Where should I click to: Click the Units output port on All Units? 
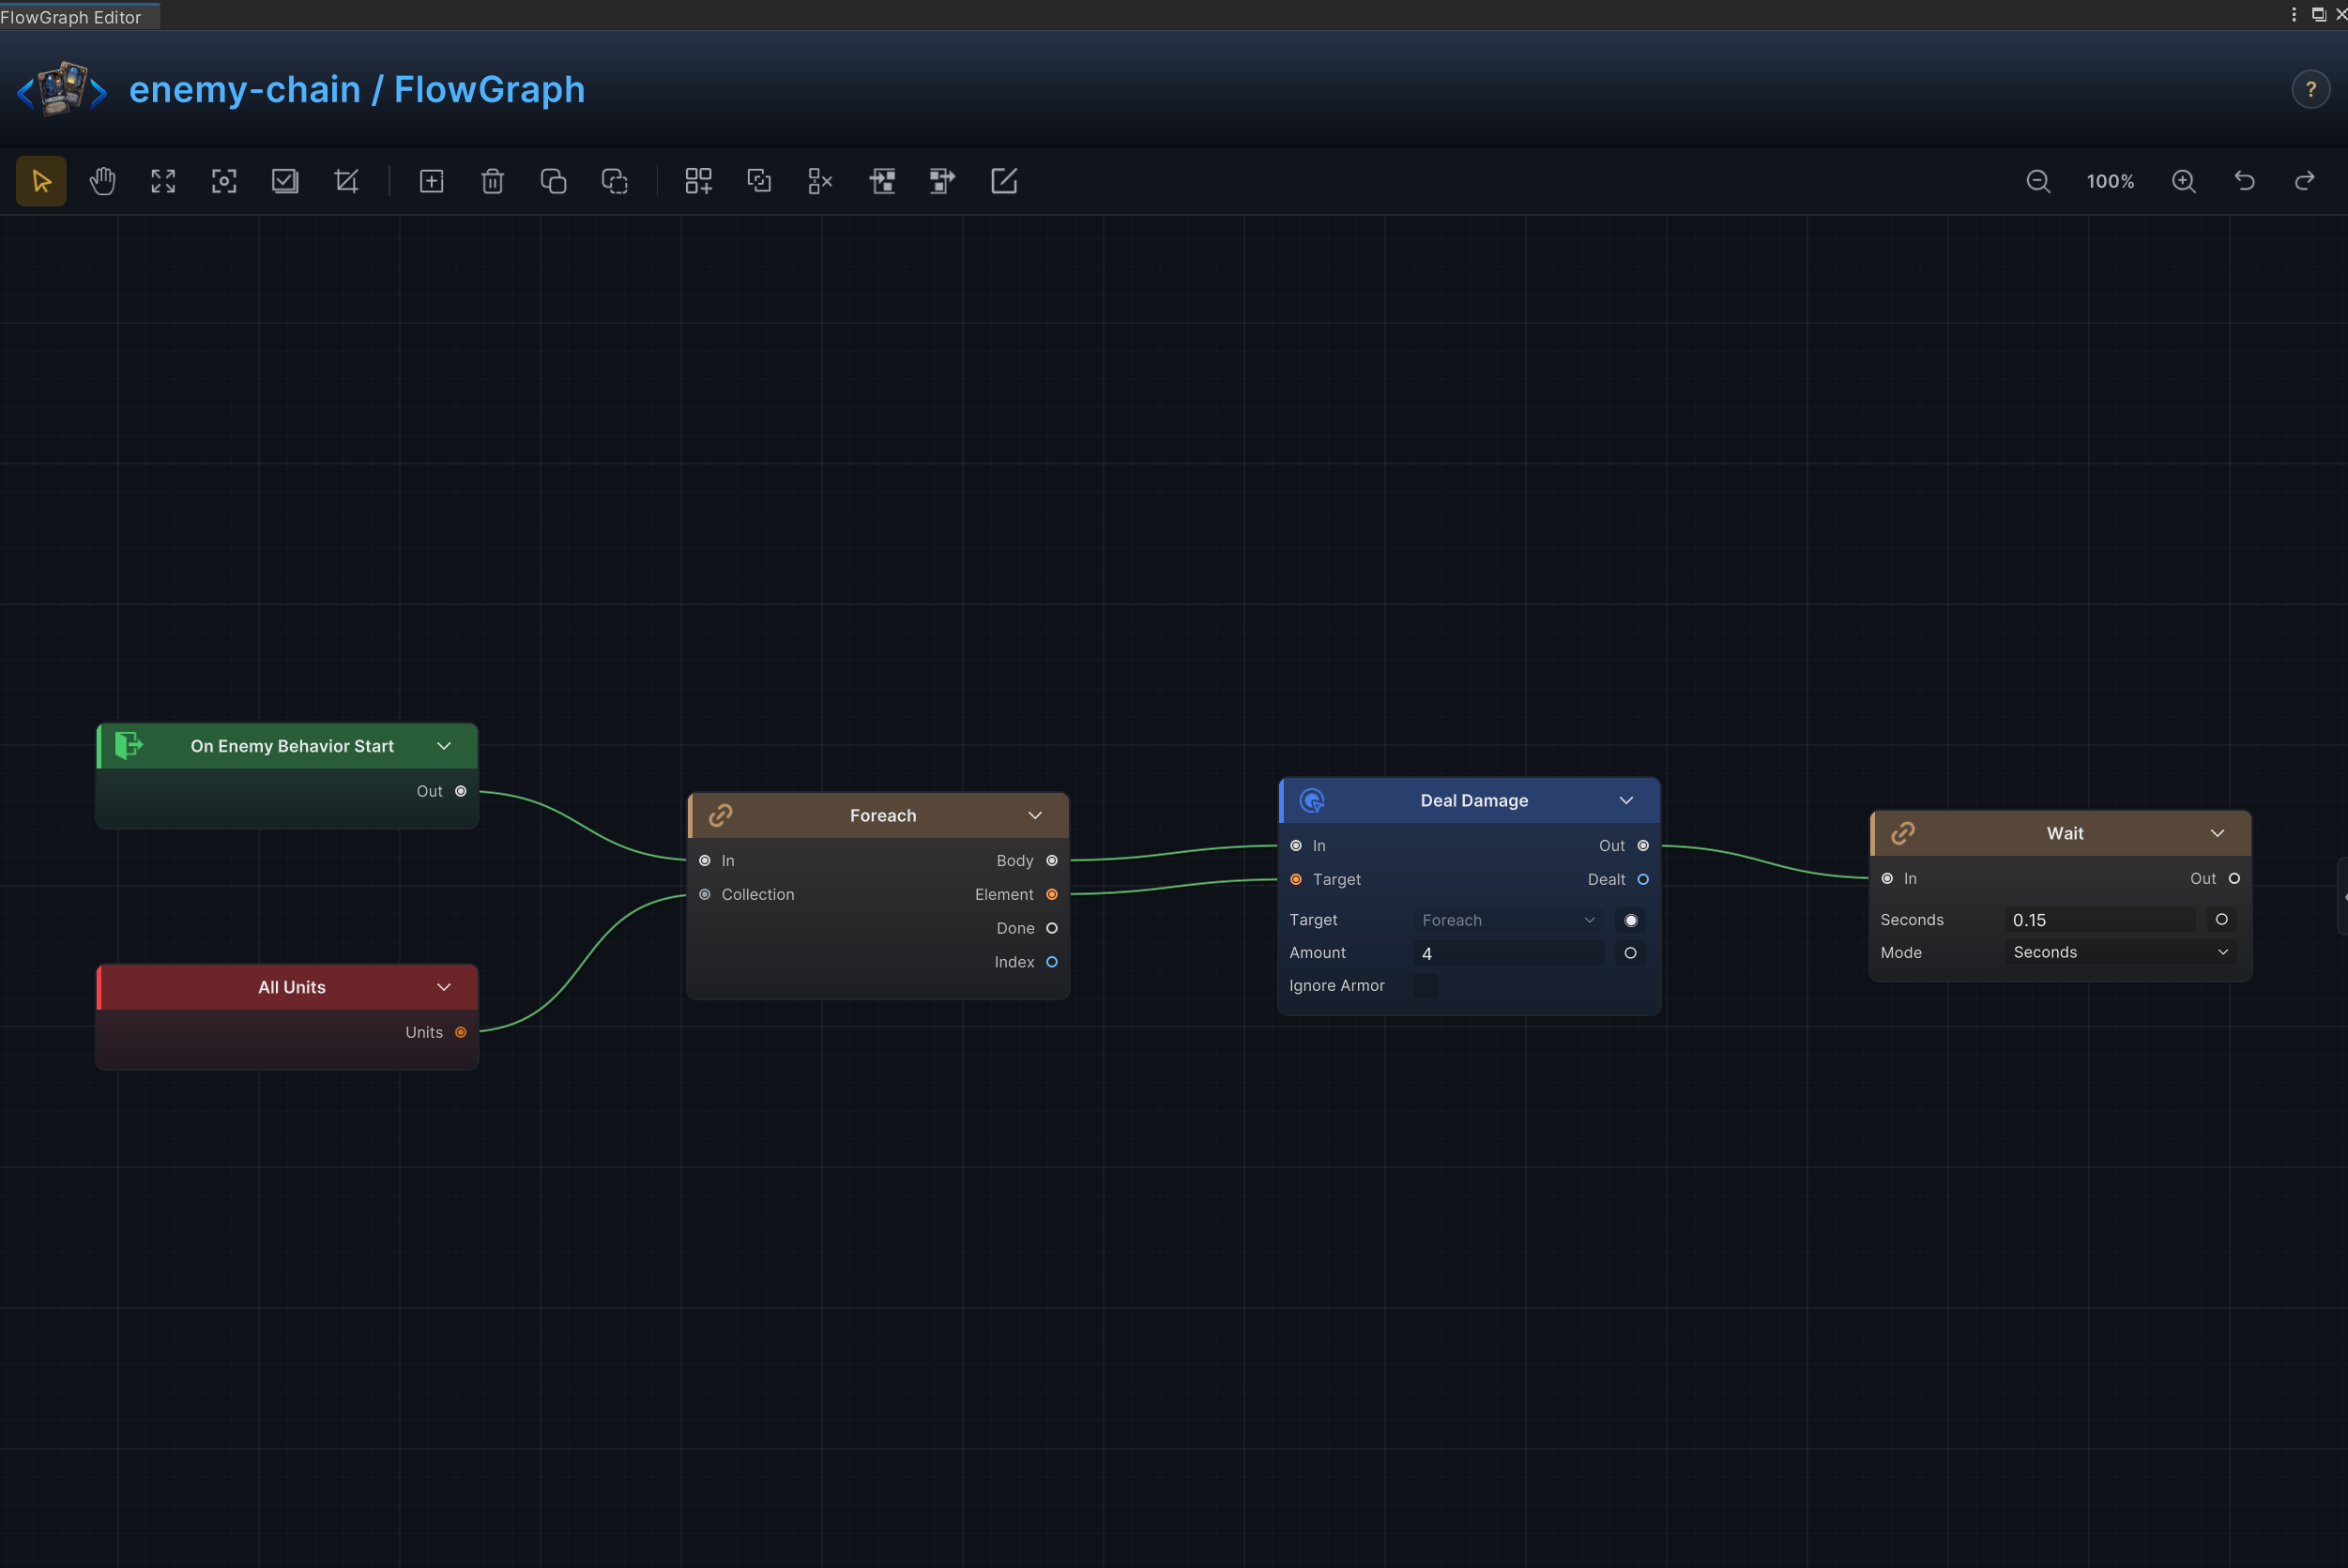tap(461, 1032)
